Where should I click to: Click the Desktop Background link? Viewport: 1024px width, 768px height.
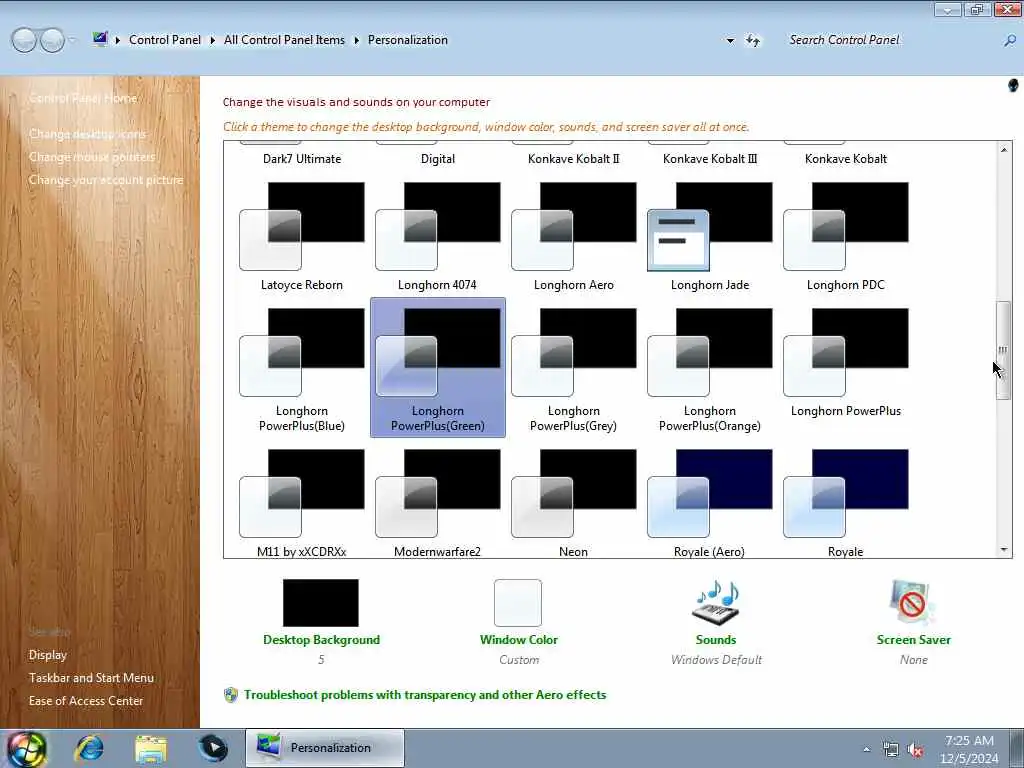(321, 640)
